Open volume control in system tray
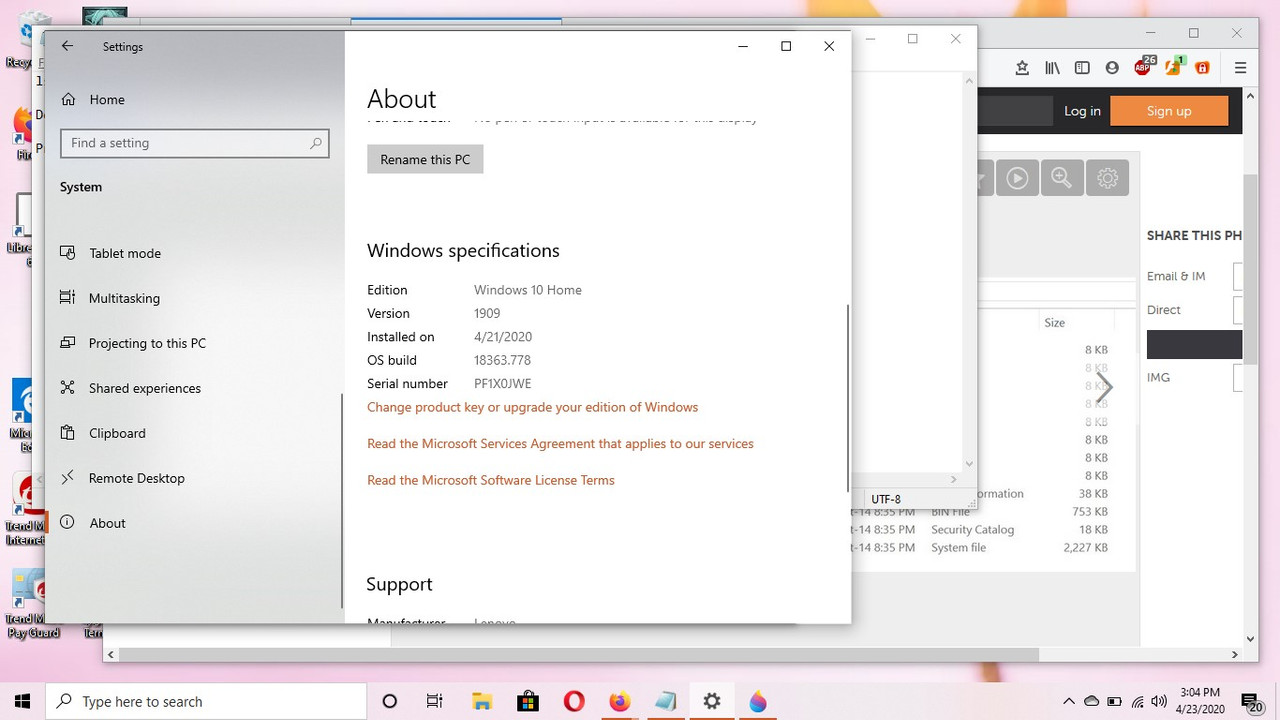The width and height of the screenshot is (1280, 720). coord(1159,701)
